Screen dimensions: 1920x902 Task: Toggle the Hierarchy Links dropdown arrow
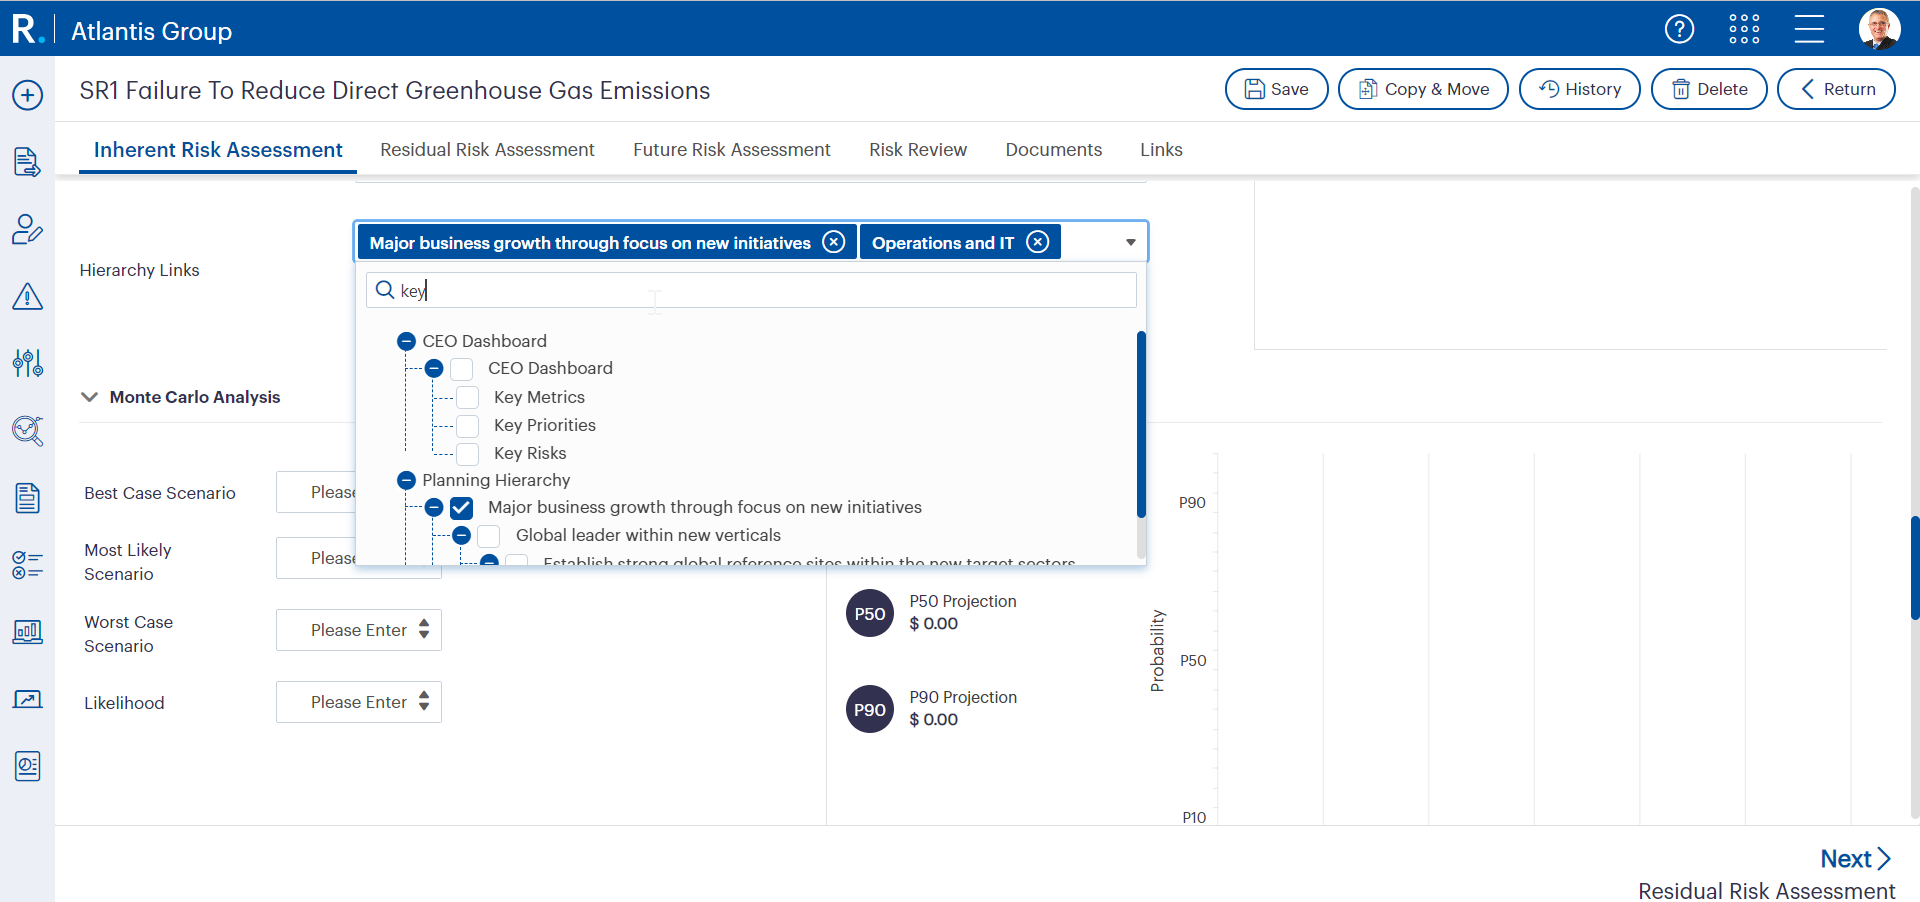click(x=1130, y=242)
